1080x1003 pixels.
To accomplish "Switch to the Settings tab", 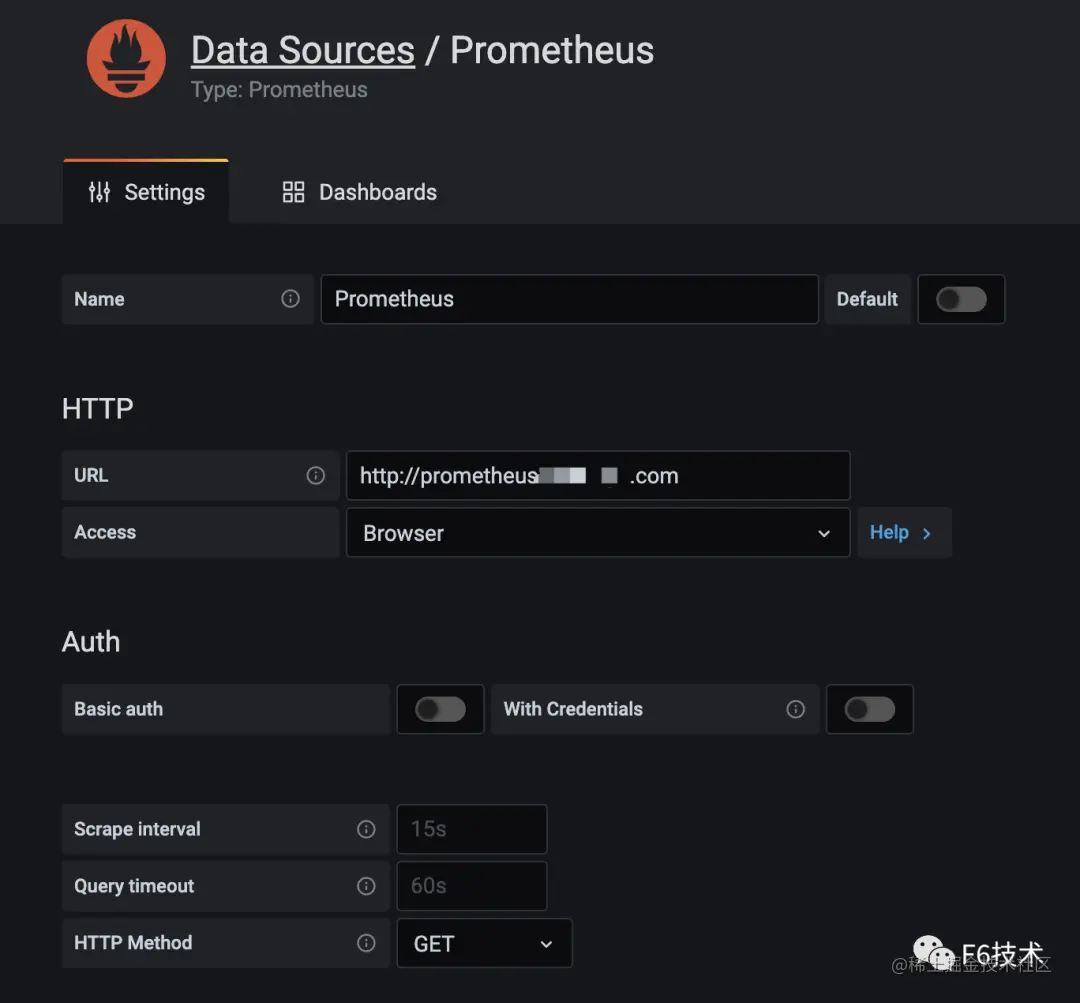I will pyautogui.click(x=147, y=192).
